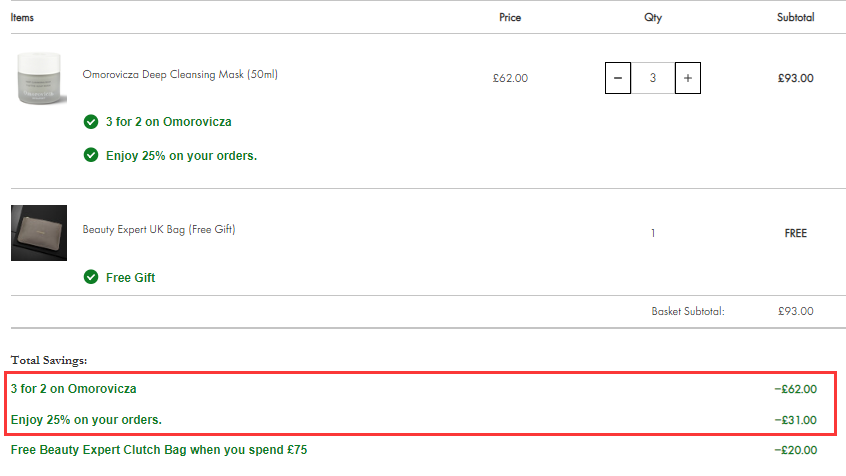Image resolution: width=846 pixels, height=476 pixels.
Task: Click green check icon beside Enjoy 25% offer
Action: click(91, 155)
